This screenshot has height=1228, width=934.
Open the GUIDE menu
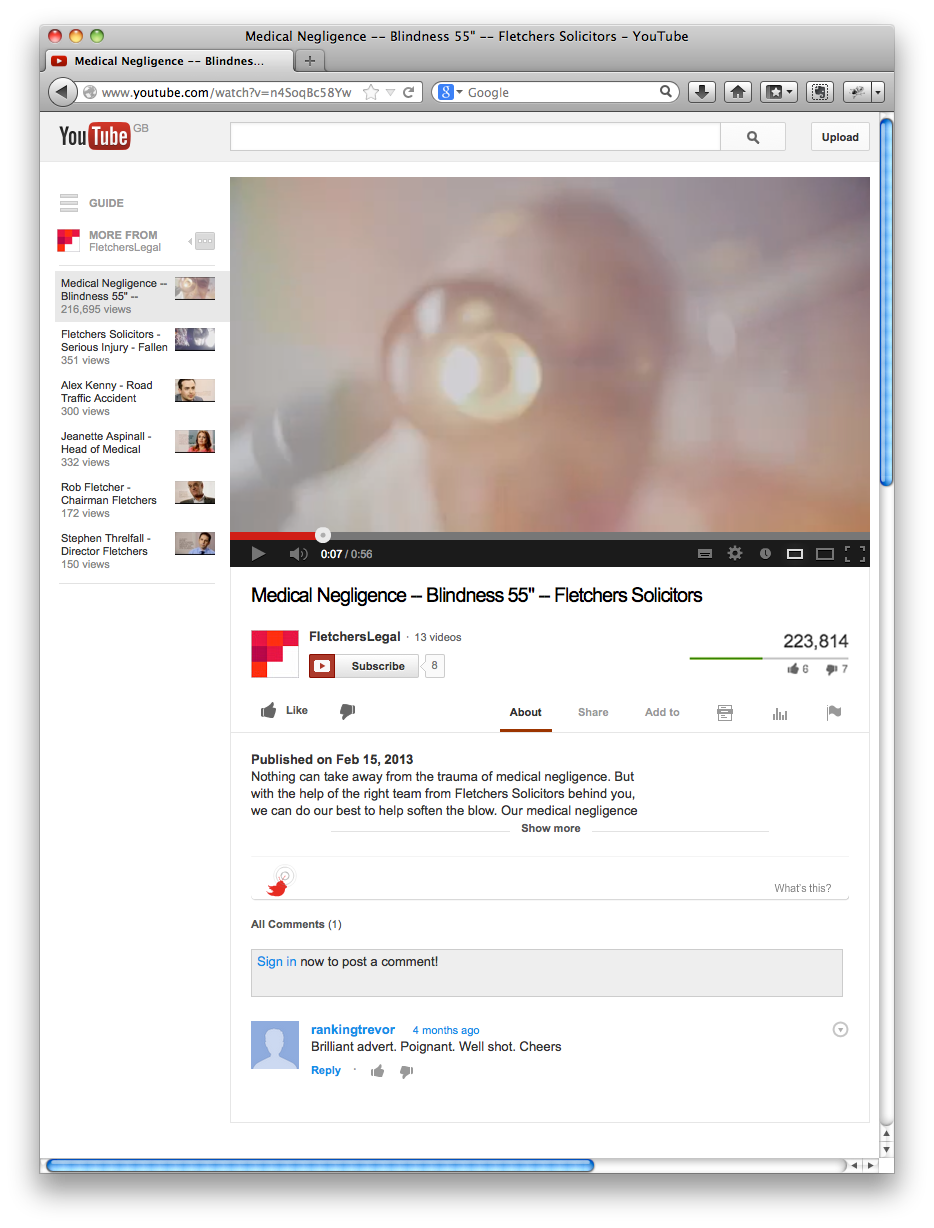point(91,203)
